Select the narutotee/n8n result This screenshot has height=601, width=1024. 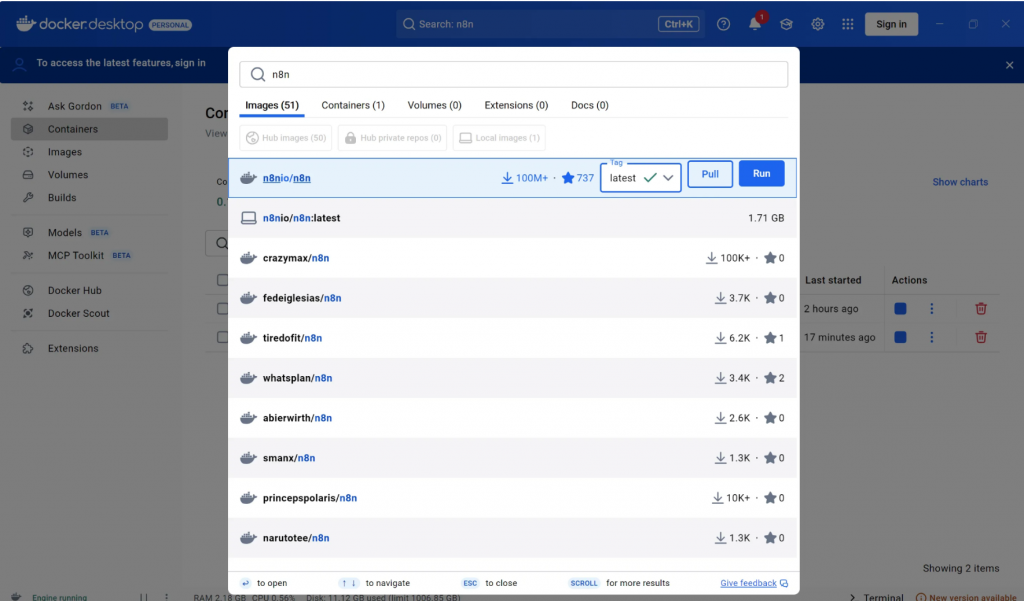(x=513, y=538)
